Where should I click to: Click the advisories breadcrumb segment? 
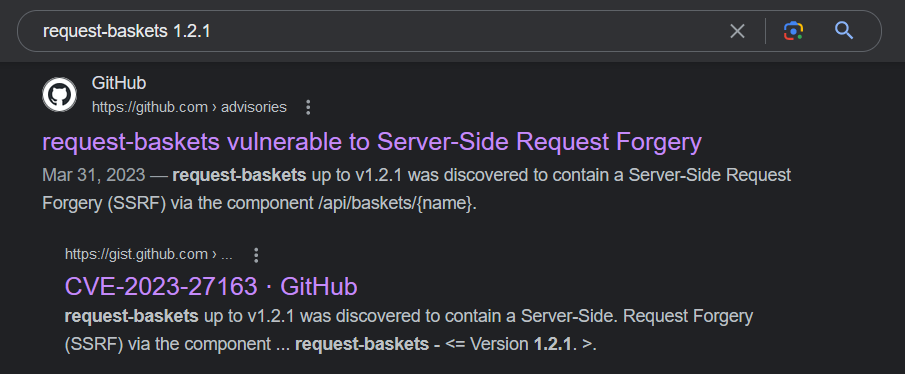[x=254, y=107]
